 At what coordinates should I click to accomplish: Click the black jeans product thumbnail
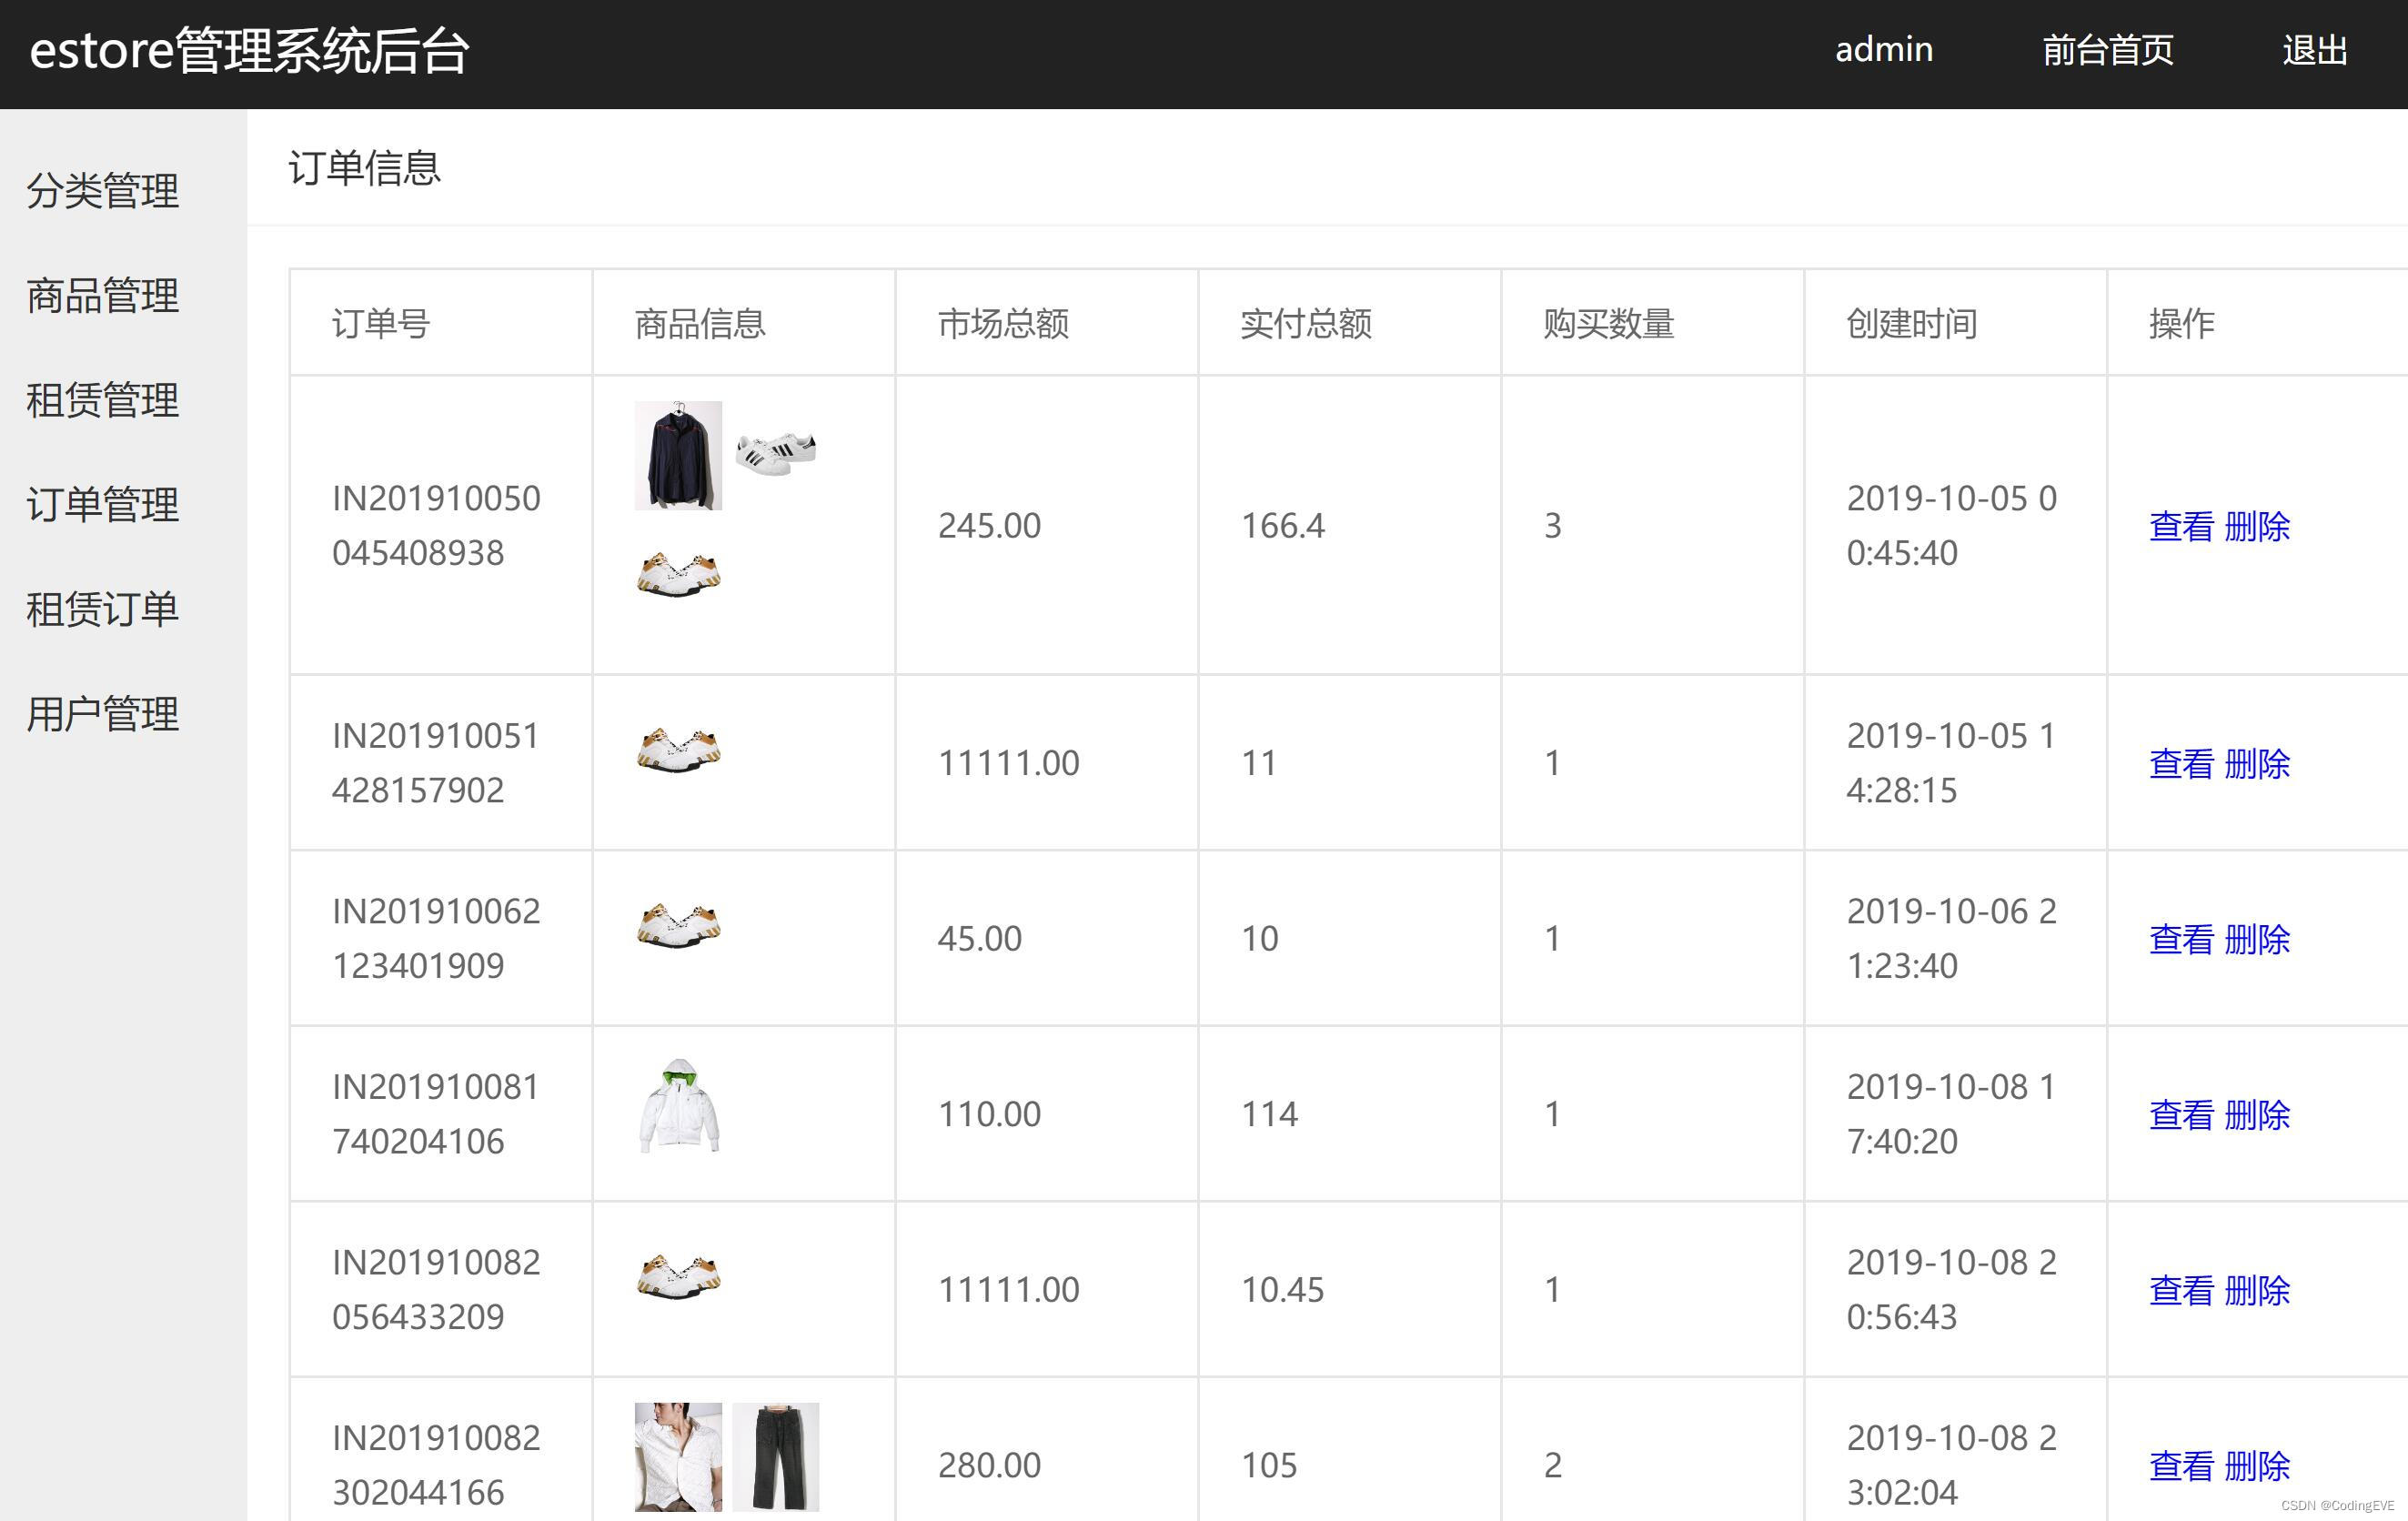pos(776,1456)
